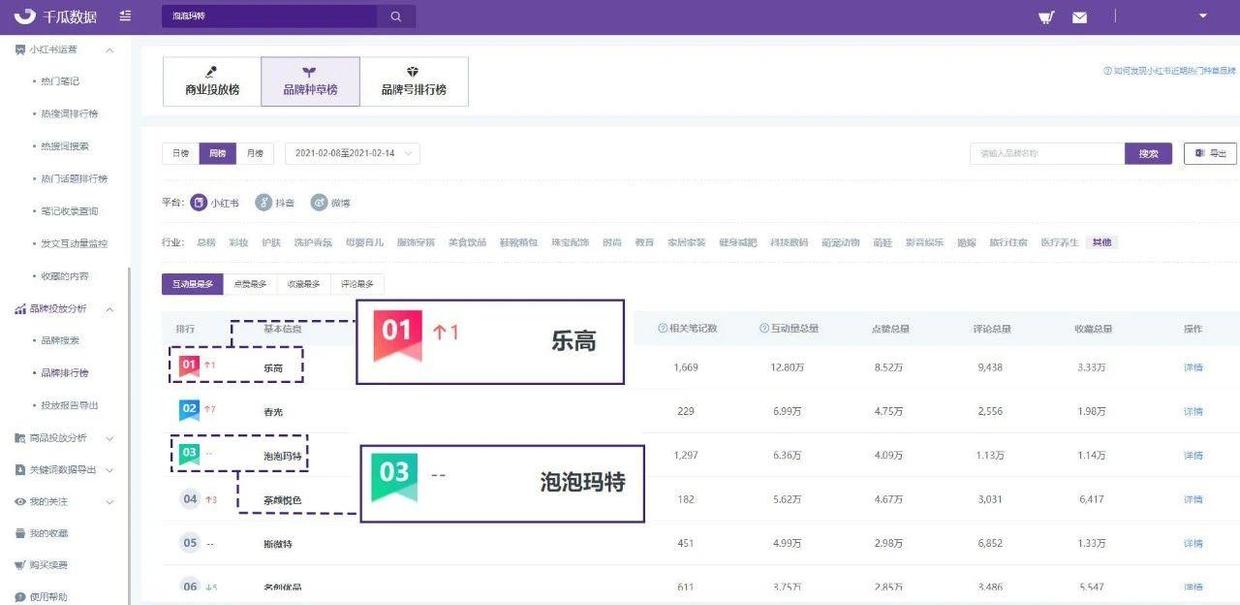Click the purple 搜索 button
Image resolution: width=1240 pixels, height=605 pixels.
point(1148,153)
